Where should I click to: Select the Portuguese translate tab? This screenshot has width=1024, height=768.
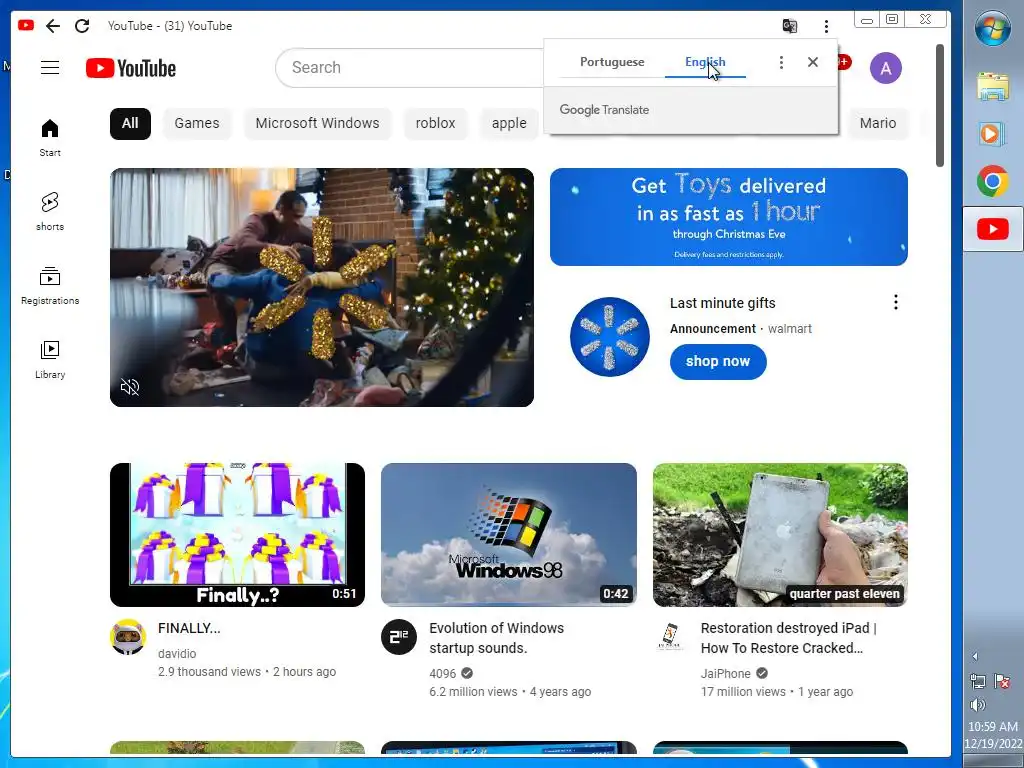pos(612,62)
